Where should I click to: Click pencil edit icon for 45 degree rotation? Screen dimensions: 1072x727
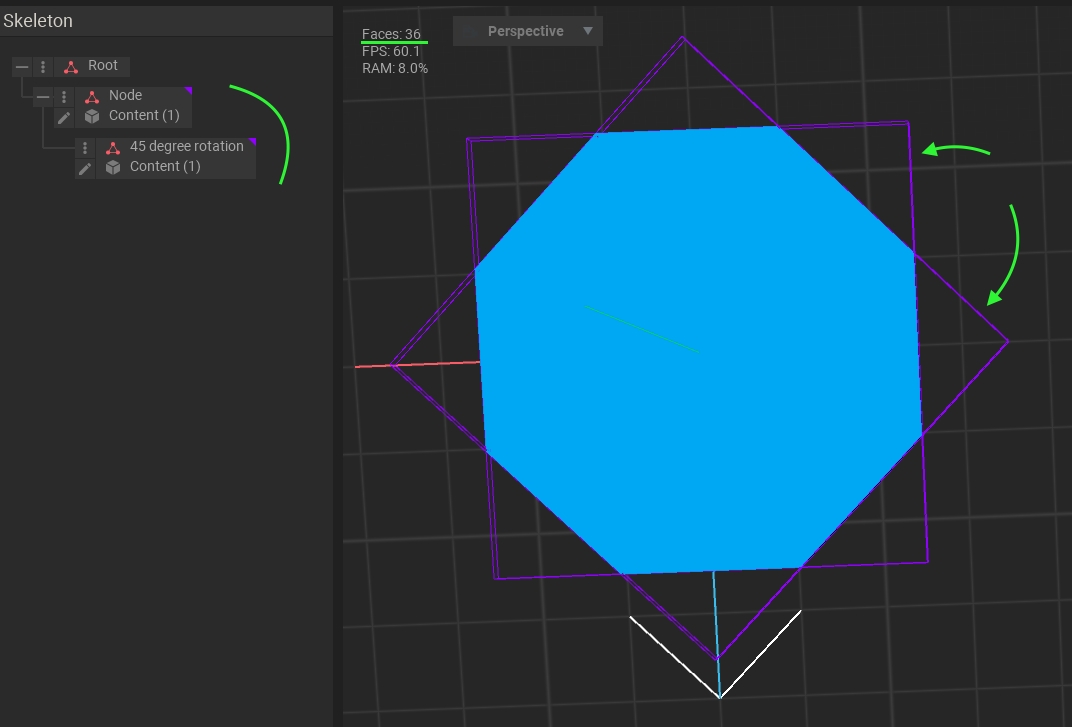click(85, 168)
